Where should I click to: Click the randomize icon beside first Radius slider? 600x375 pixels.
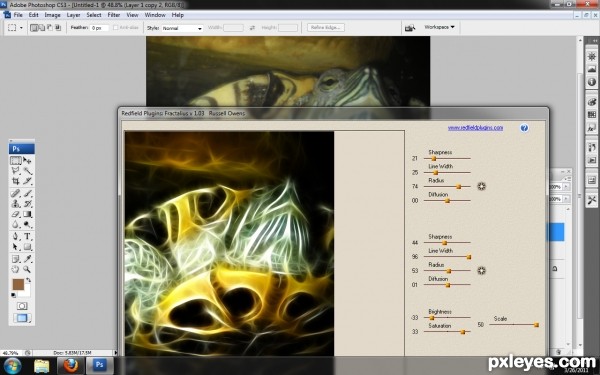481,186
